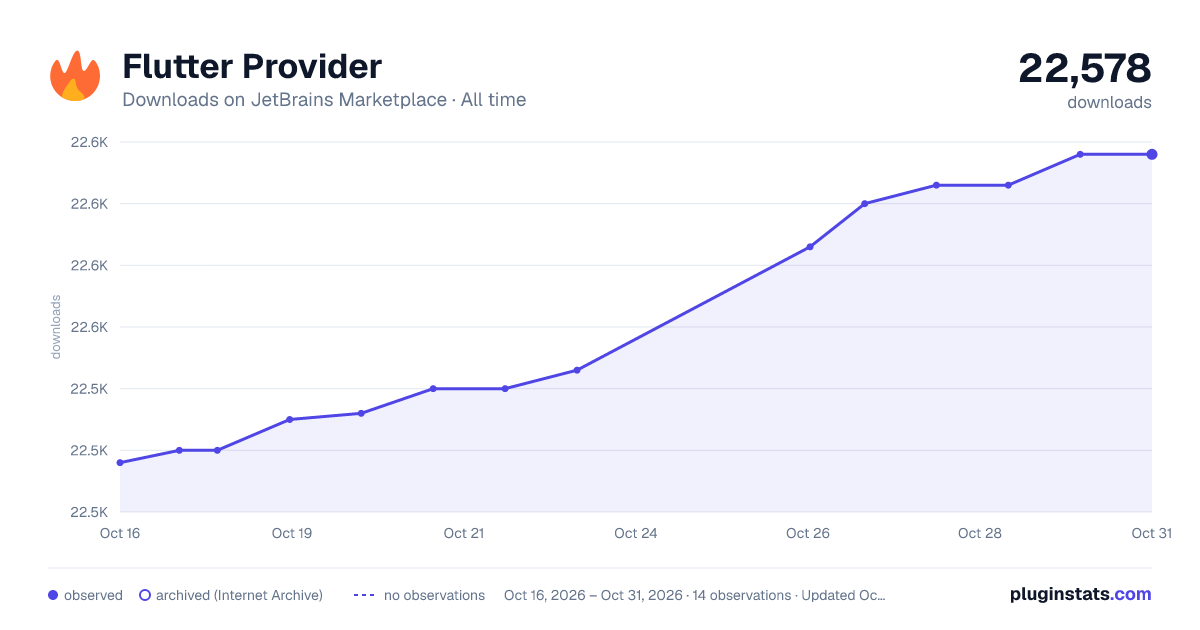Click the archived (Internet Archive) legend text

click(x=239, y=595)
